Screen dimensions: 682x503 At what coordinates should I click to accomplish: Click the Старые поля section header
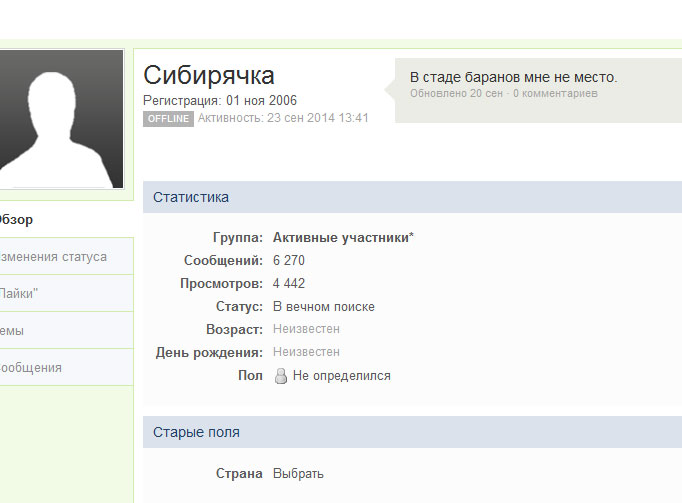pyautogui.click(x=196, y=432)
